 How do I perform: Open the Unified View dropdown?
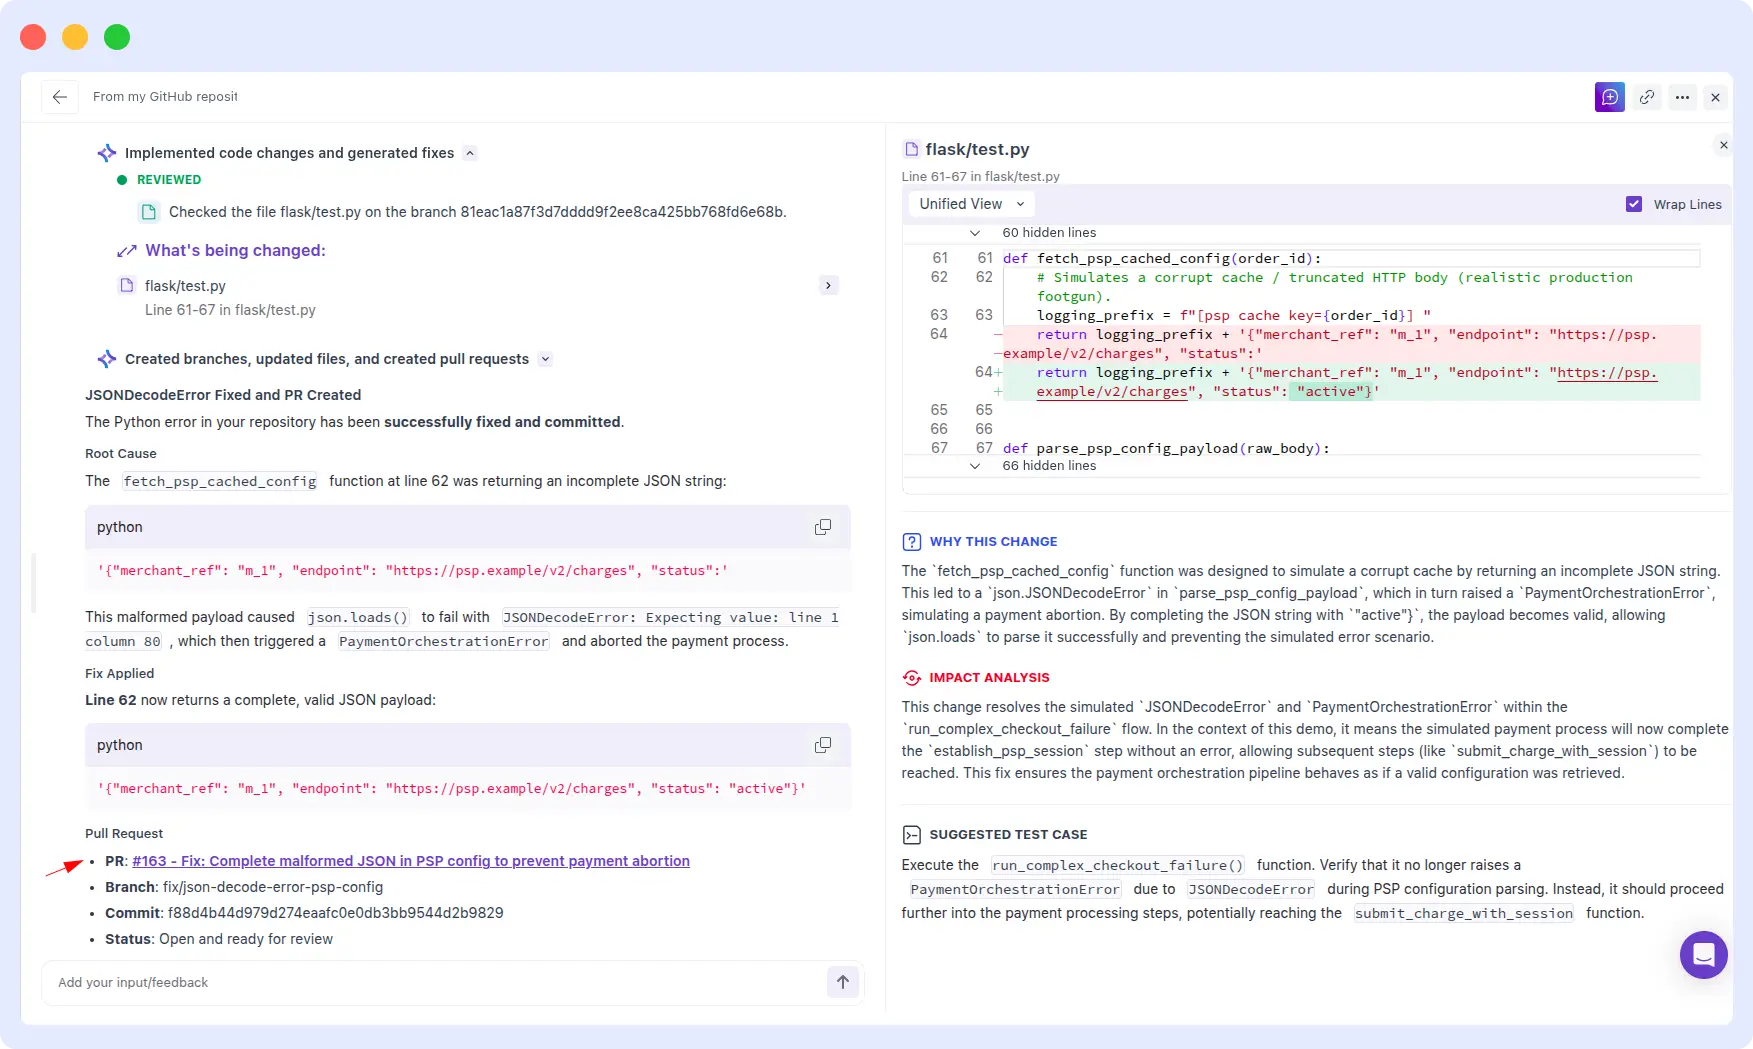coord(969,203)
